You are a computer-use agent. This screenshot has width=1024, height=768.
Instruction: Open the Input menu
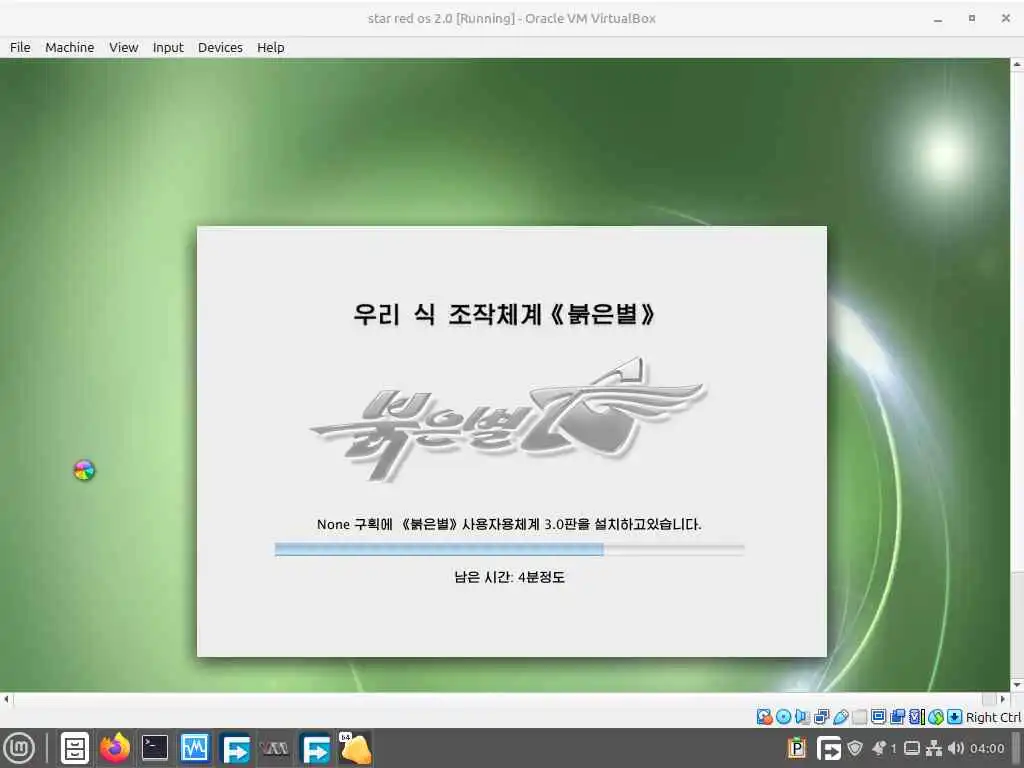(168, 48)
